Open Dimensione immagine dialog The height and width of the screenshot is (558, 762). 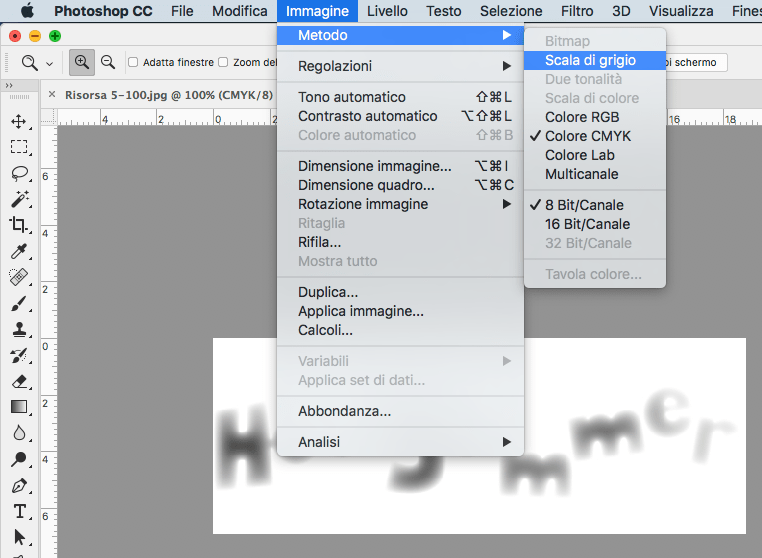pyautogui.click(x=400, y=166)
